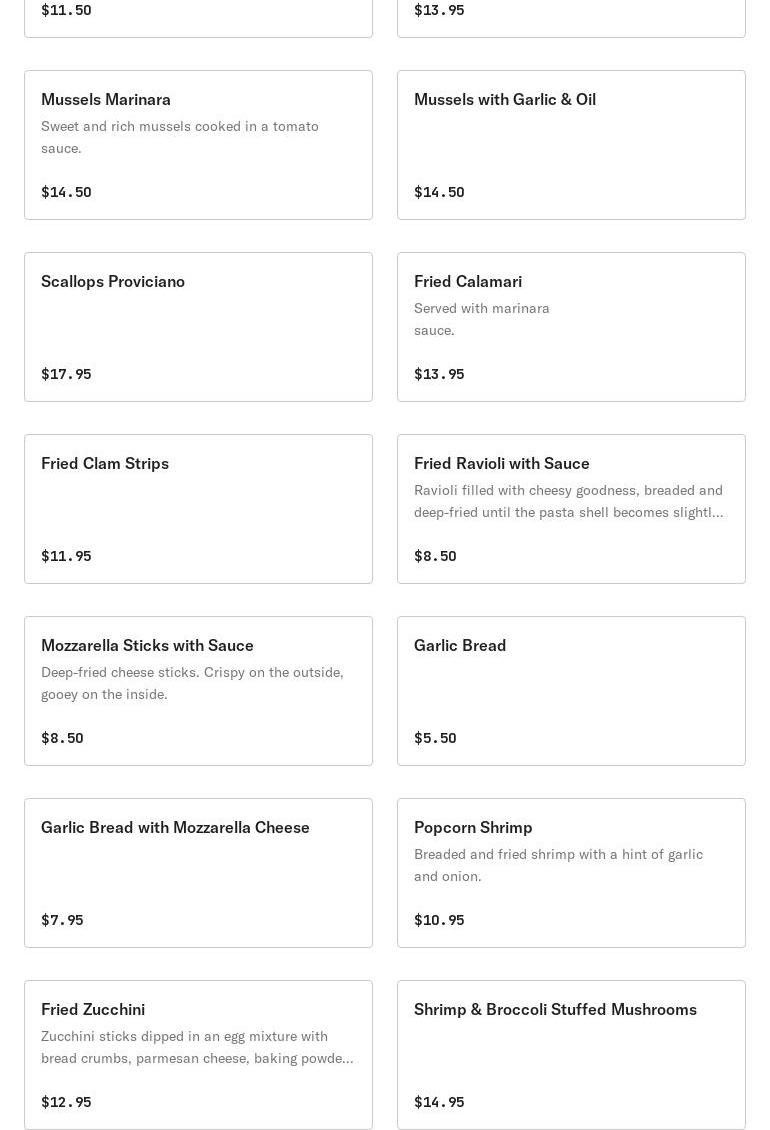Click the Popcorn Shrimp description text

(558, 865)
